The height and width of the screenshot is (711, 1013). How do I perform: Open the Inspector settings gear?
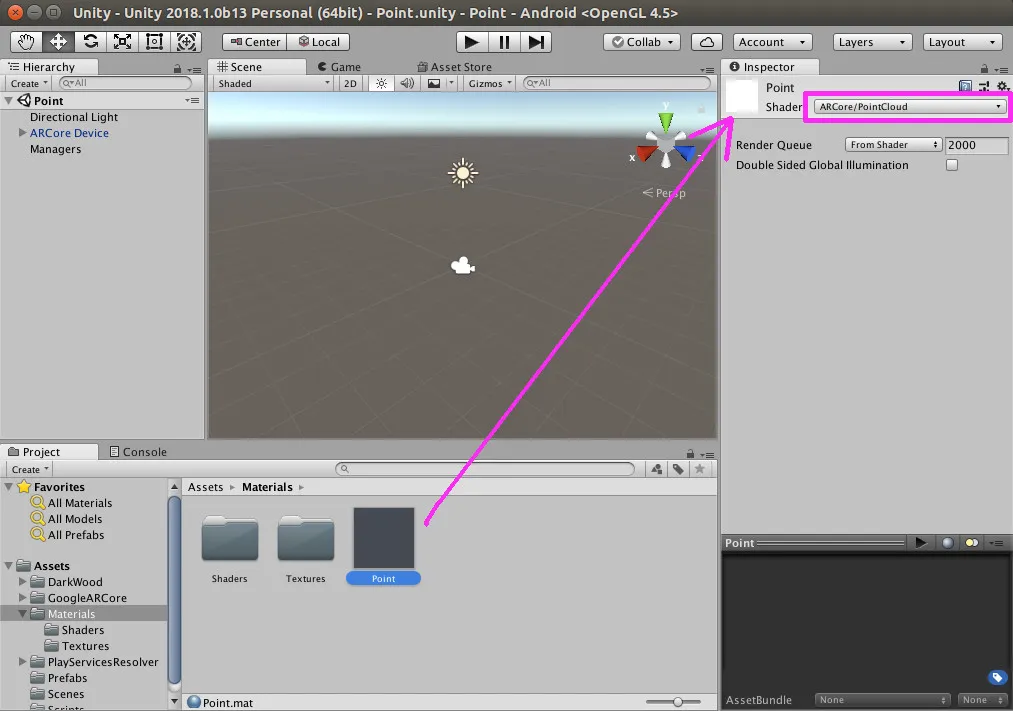tap(1003, 87)
